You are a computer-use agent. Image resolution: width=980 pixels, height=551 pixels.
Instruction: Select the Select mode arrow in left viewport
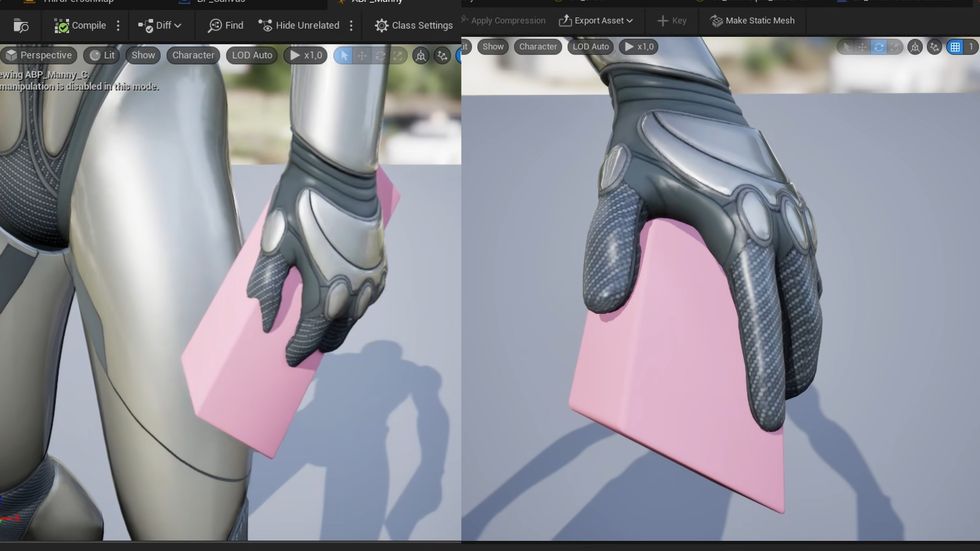pos(343,56)
